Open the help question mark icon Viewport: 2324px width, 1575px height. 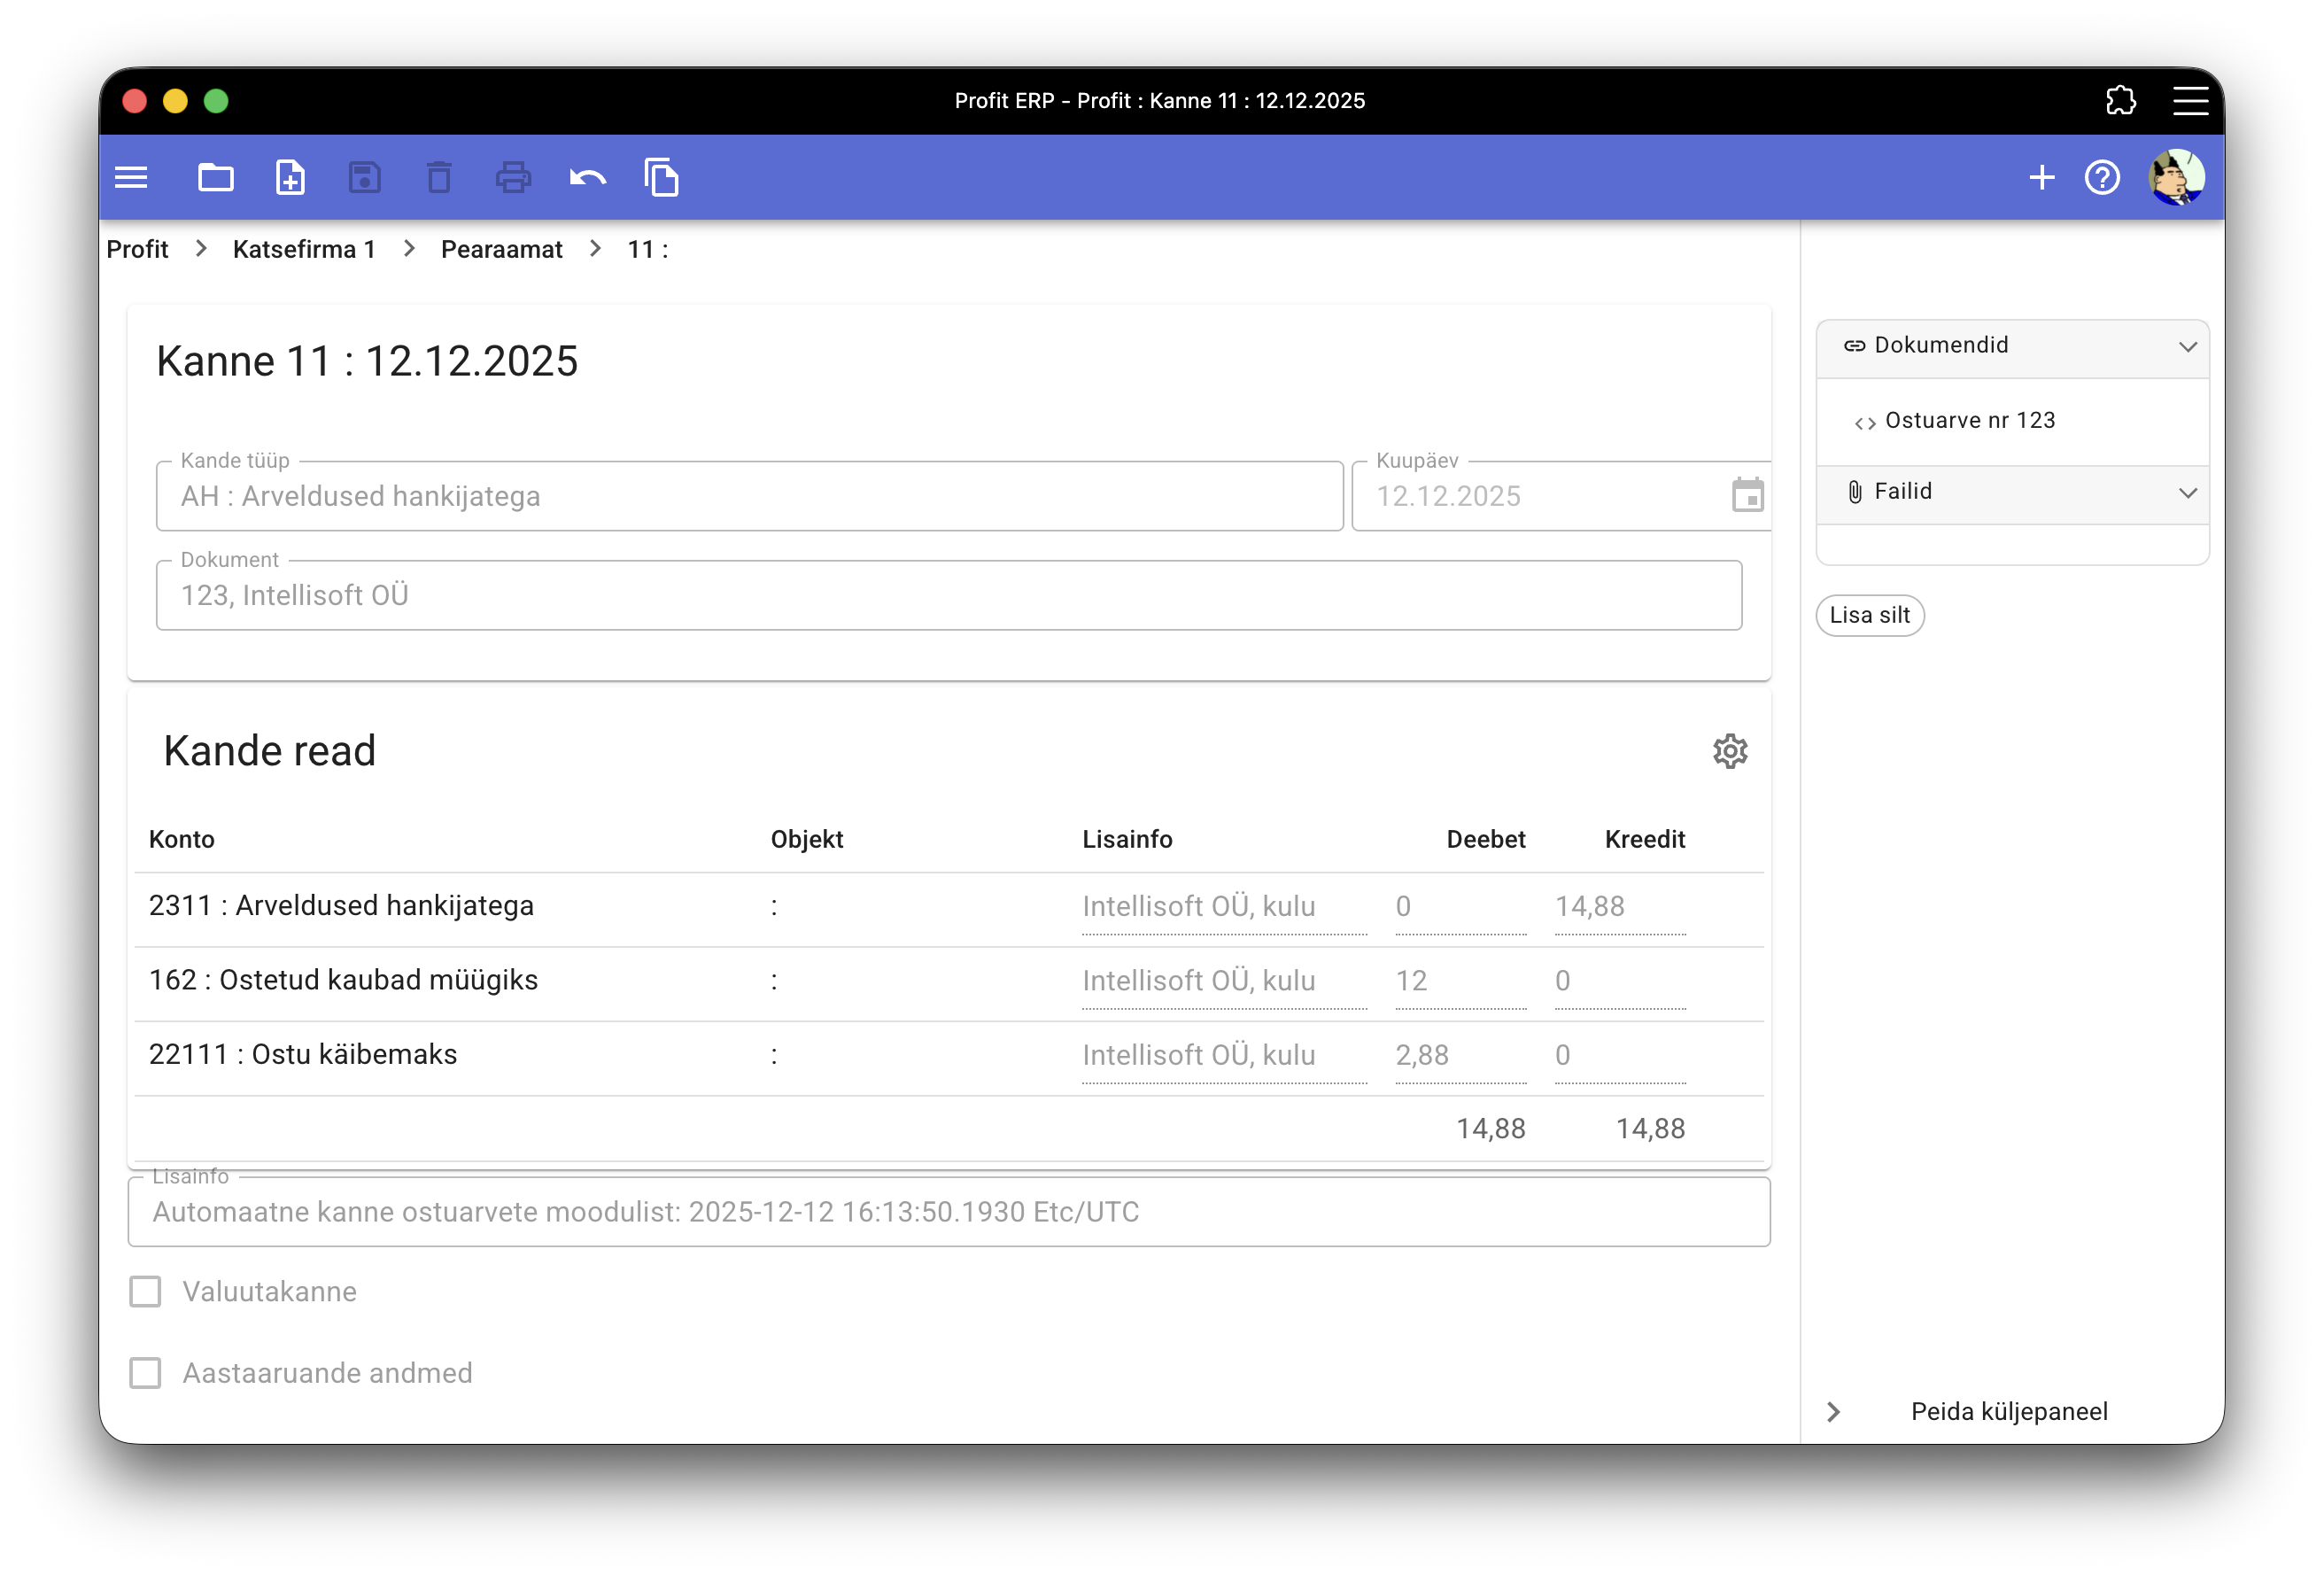click(x=2102, y=178)
